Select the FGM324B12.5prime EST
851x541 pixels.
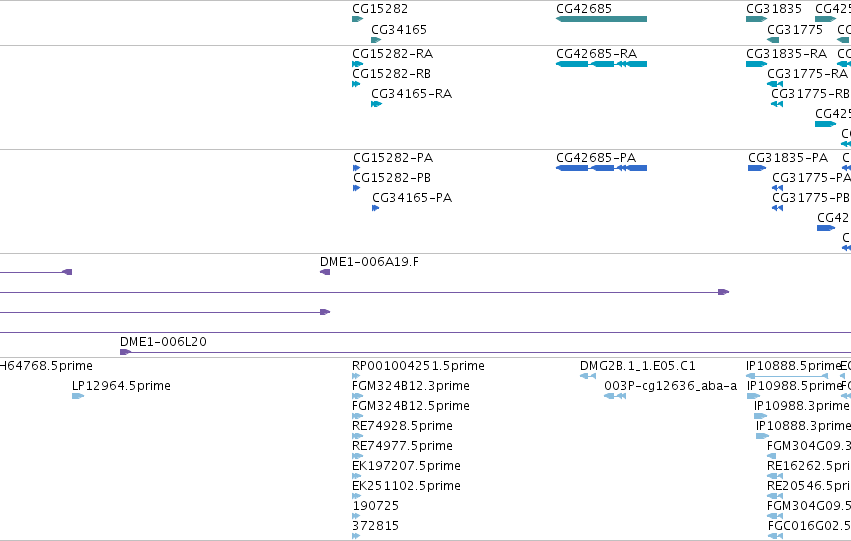point(357,416)
